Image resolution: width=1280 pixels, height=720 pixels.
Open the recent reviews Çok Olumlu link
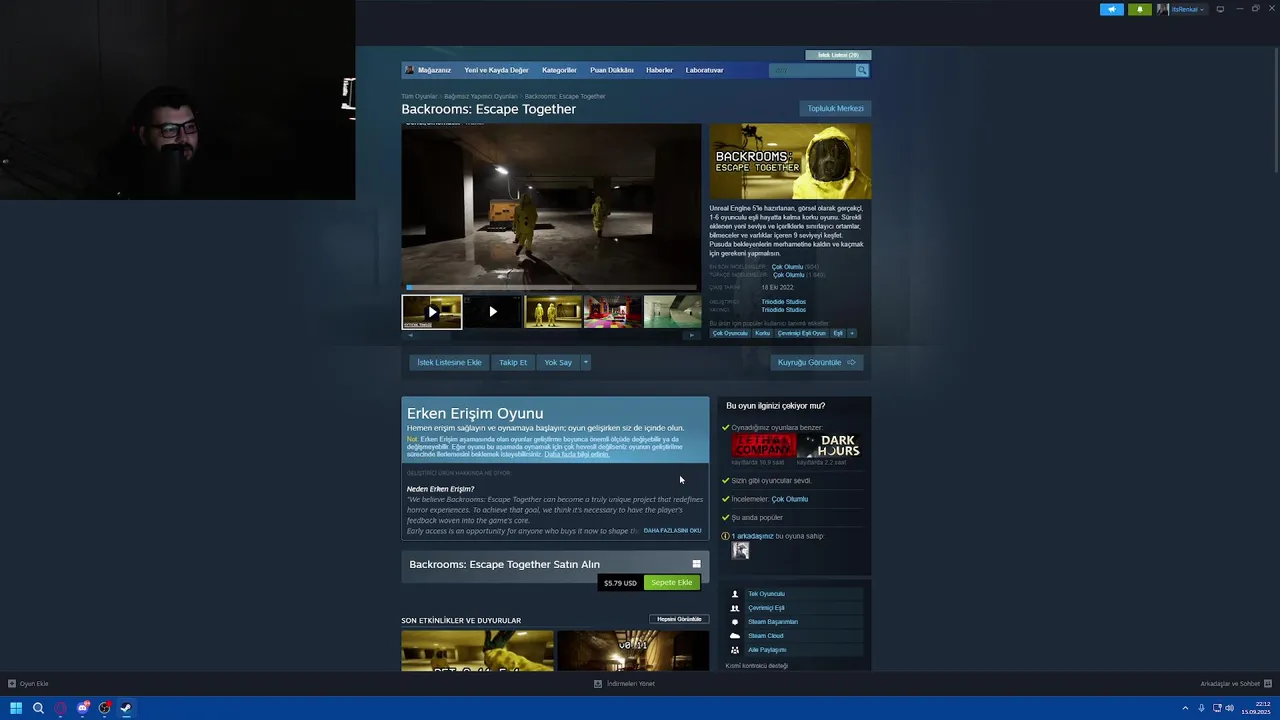coord(787,267)
